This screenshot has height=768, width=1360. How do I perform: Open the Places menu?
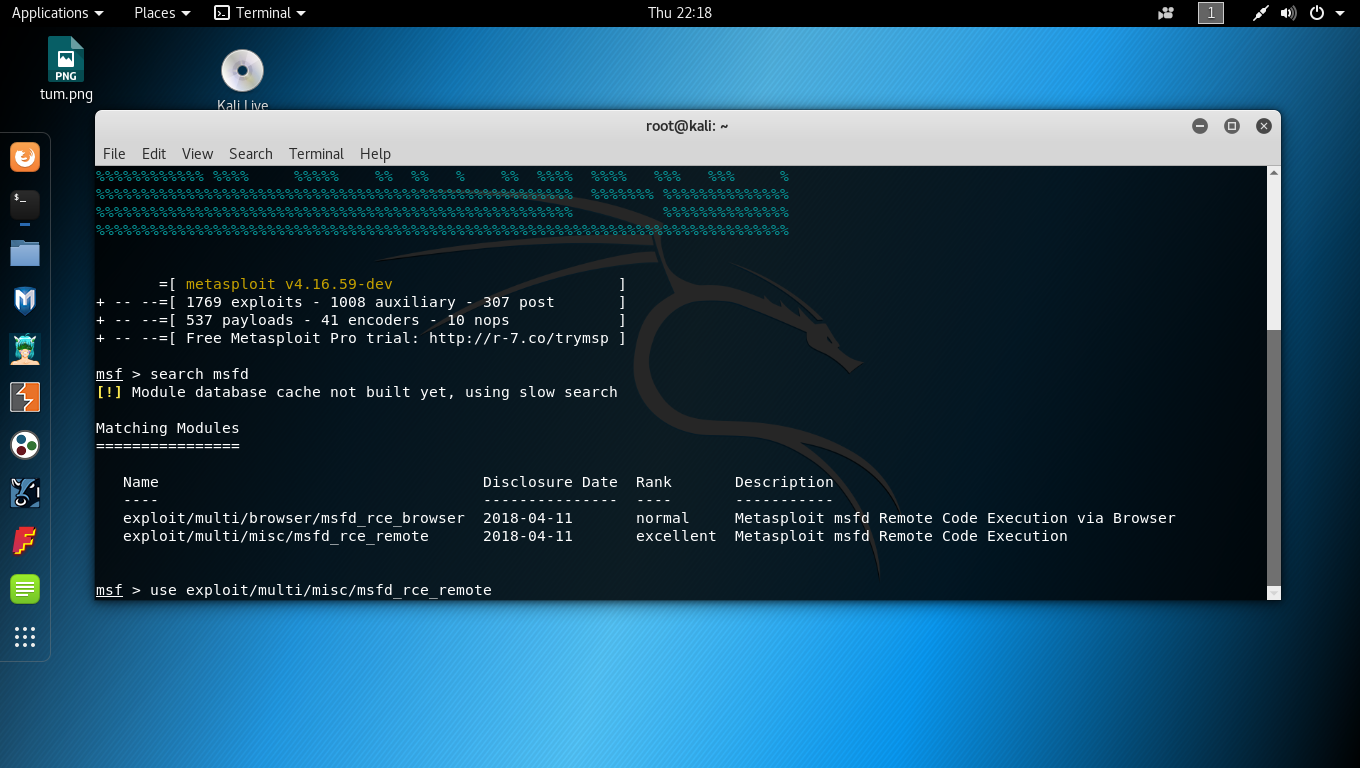point(162,13)
